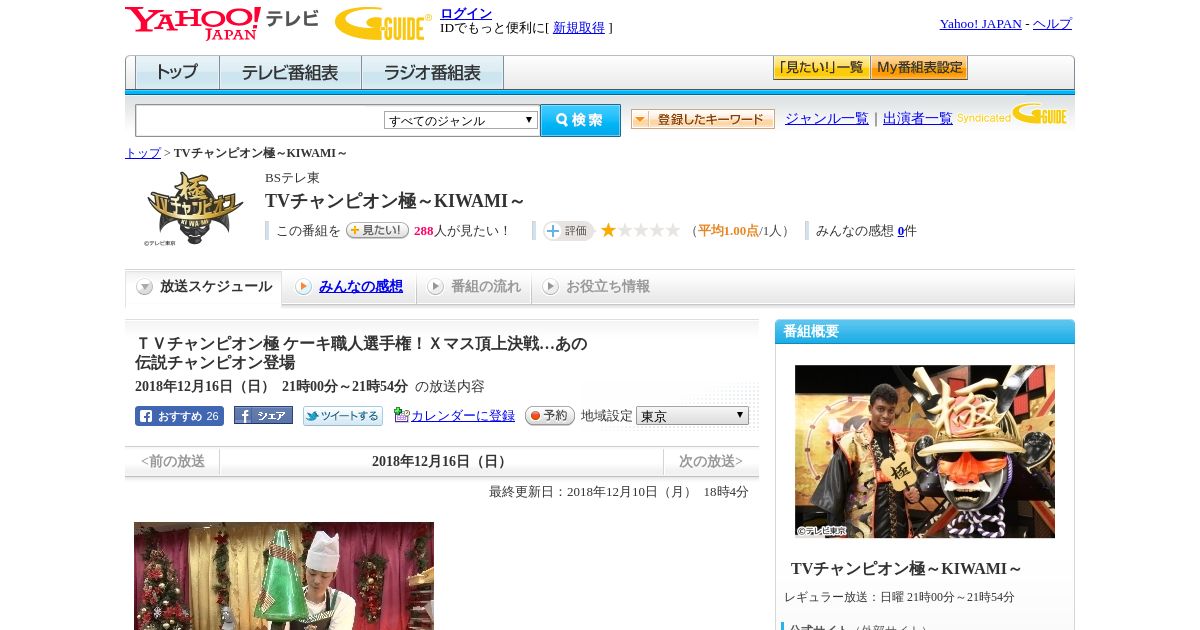This screenshot has height=630, width=1200.
Task: Click the 最終更新日 timestamp text
Action: [x=619, y=492]
